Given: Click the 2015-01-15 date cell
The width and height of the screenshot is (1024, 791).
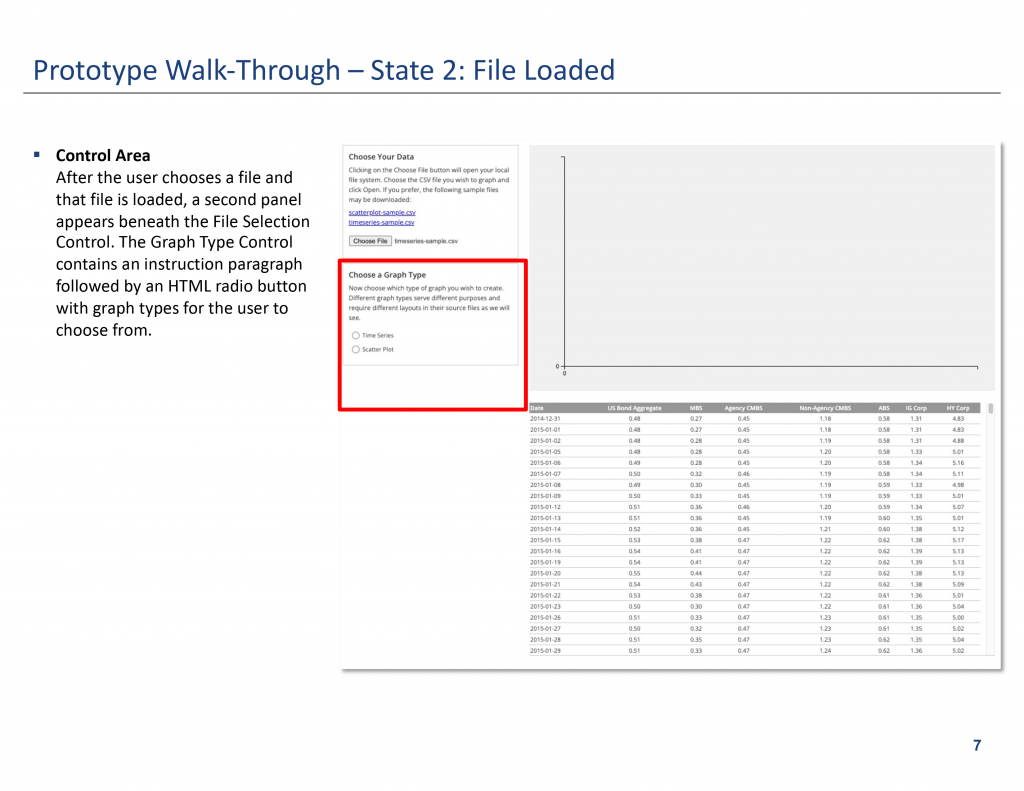Looking at the screenshot, I should (x=545, y=540).
